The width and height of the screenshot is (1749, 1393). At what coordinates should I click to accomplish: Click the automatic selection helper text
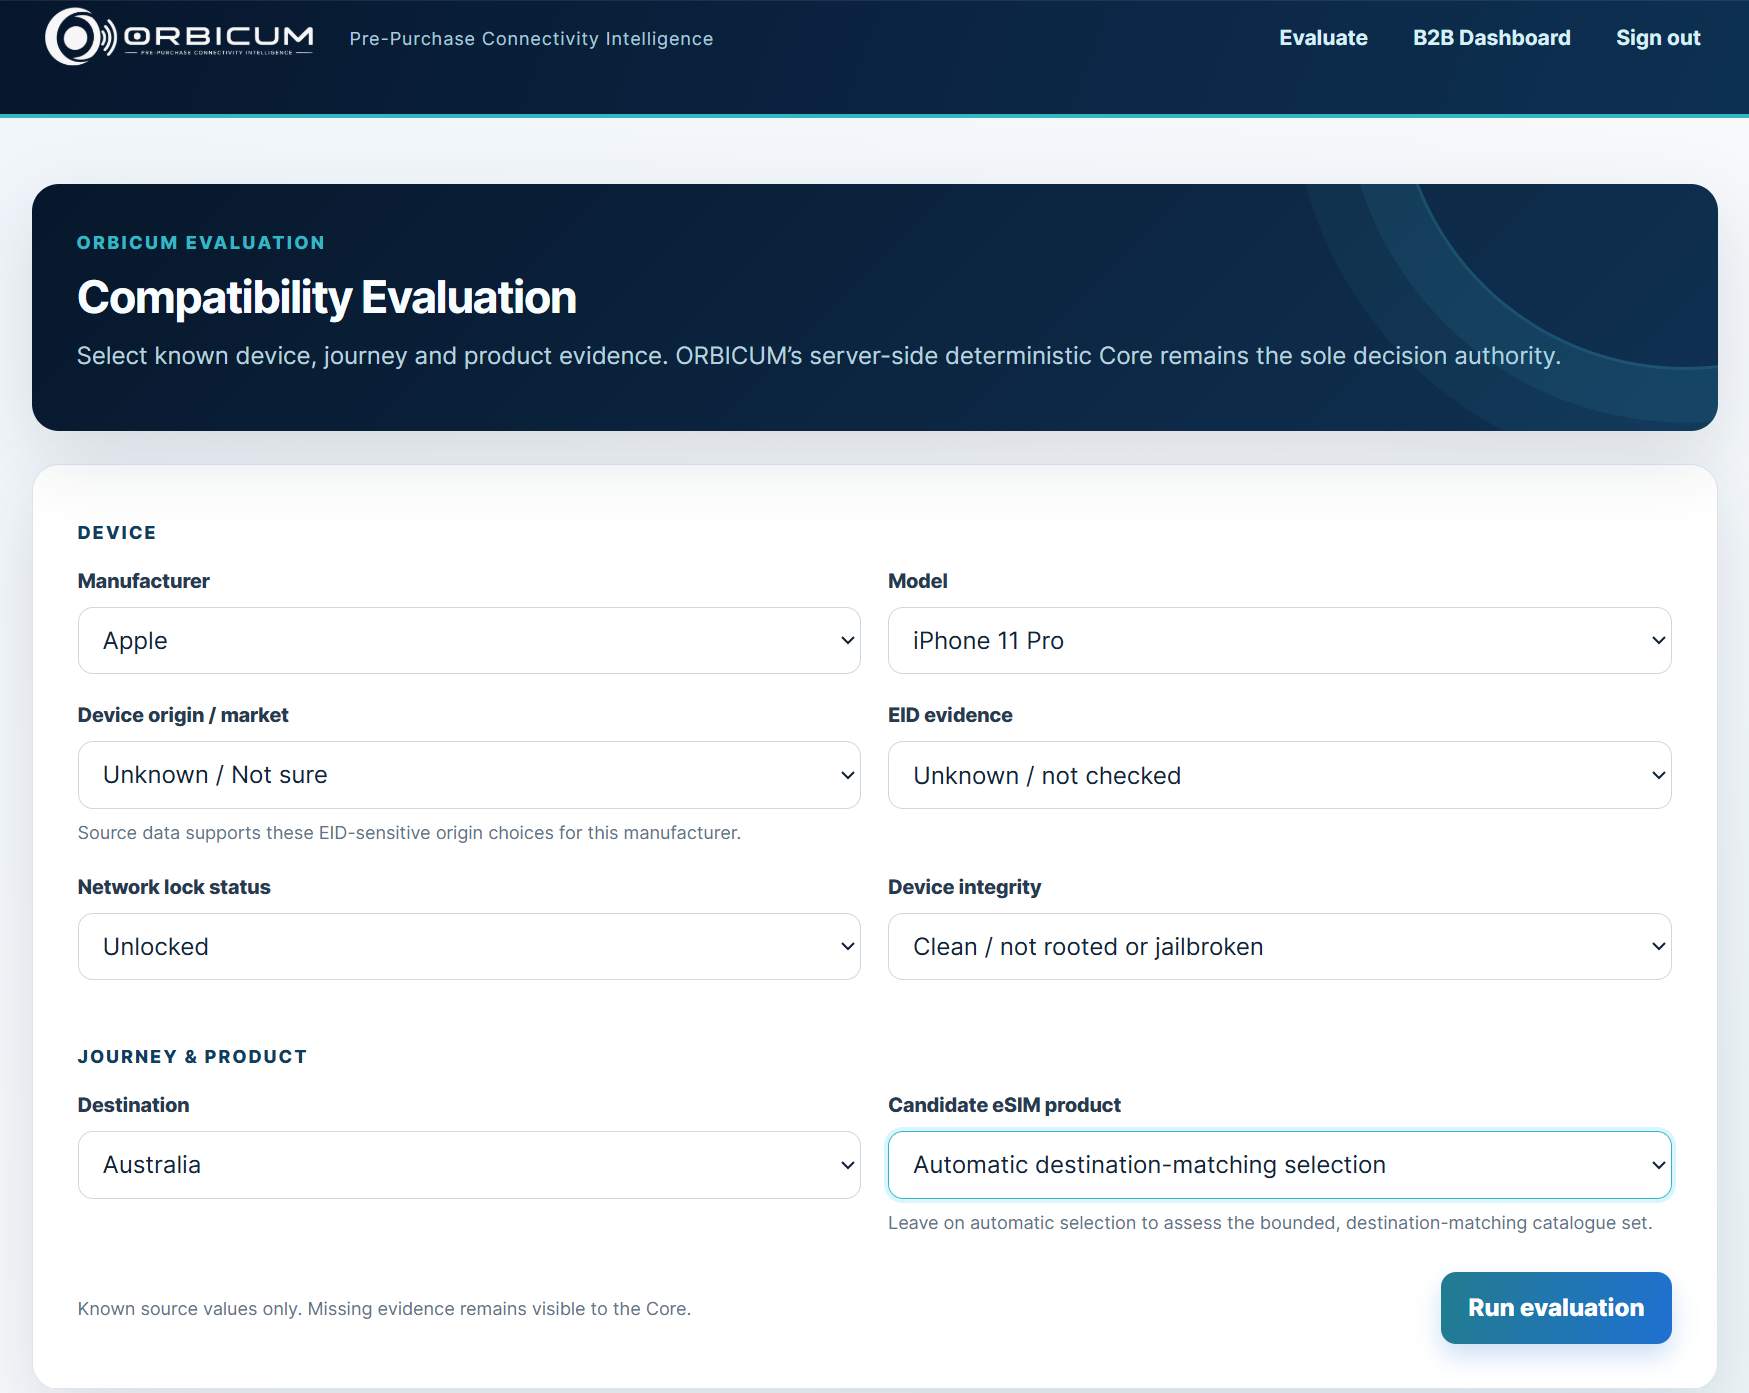click(1270, 1223)
